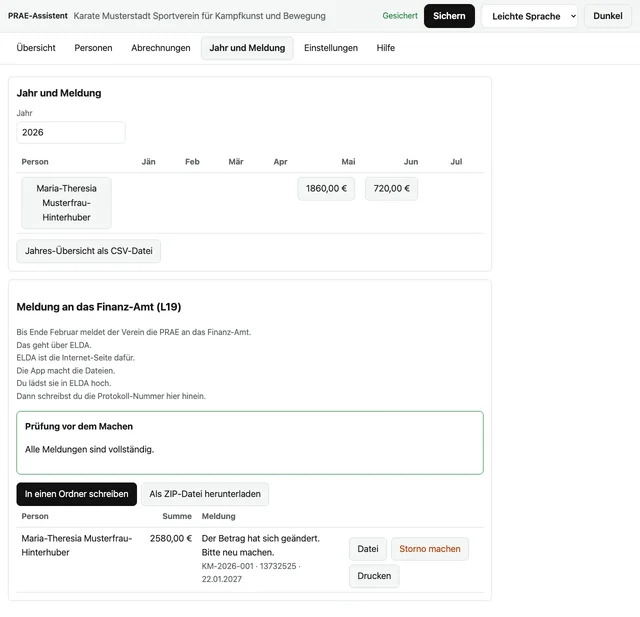Click the Datei button for Maria-Theresia
The width and height of the screenshot is (640, 617).
(x=368, y=549)
